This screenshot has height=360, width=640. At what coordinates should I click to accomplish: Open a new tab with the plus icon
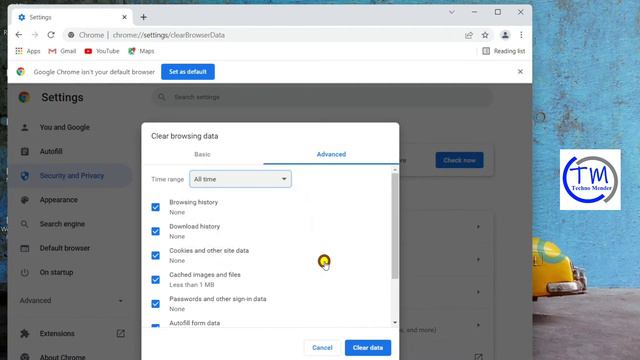143,17
